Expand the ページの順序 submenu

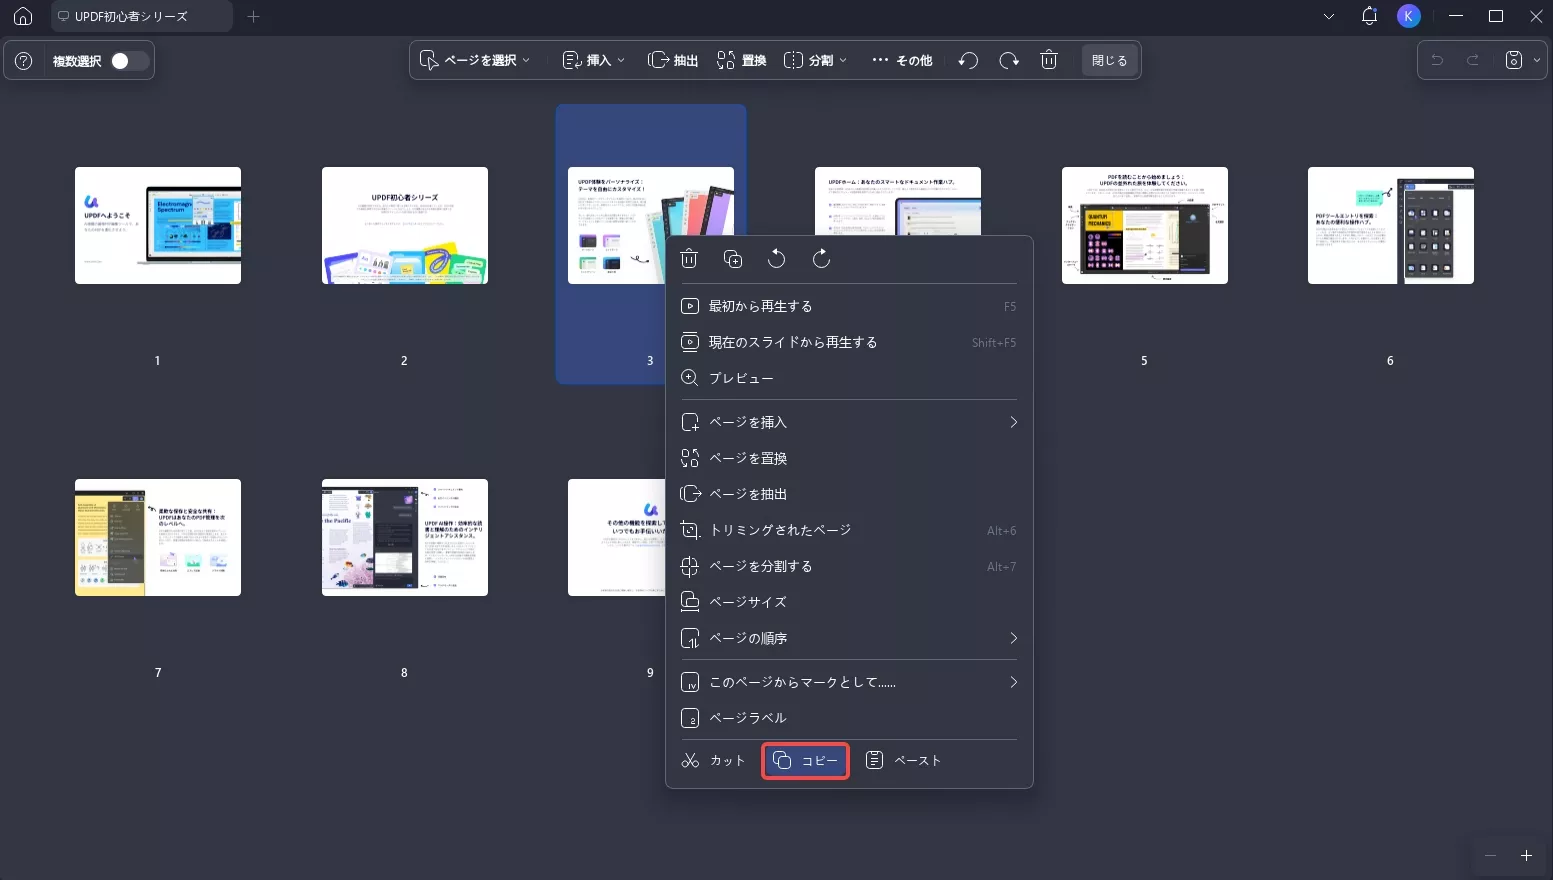[x=849, y=638]
